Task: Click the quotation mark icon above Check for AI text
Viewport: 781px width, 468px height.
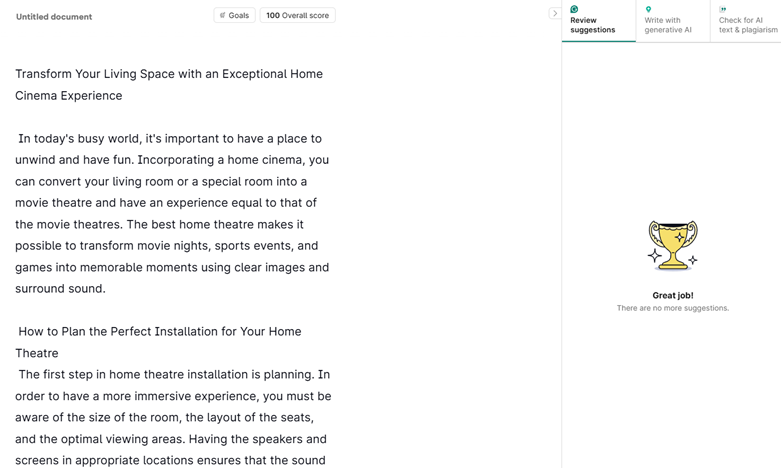Action: (723, 10)
